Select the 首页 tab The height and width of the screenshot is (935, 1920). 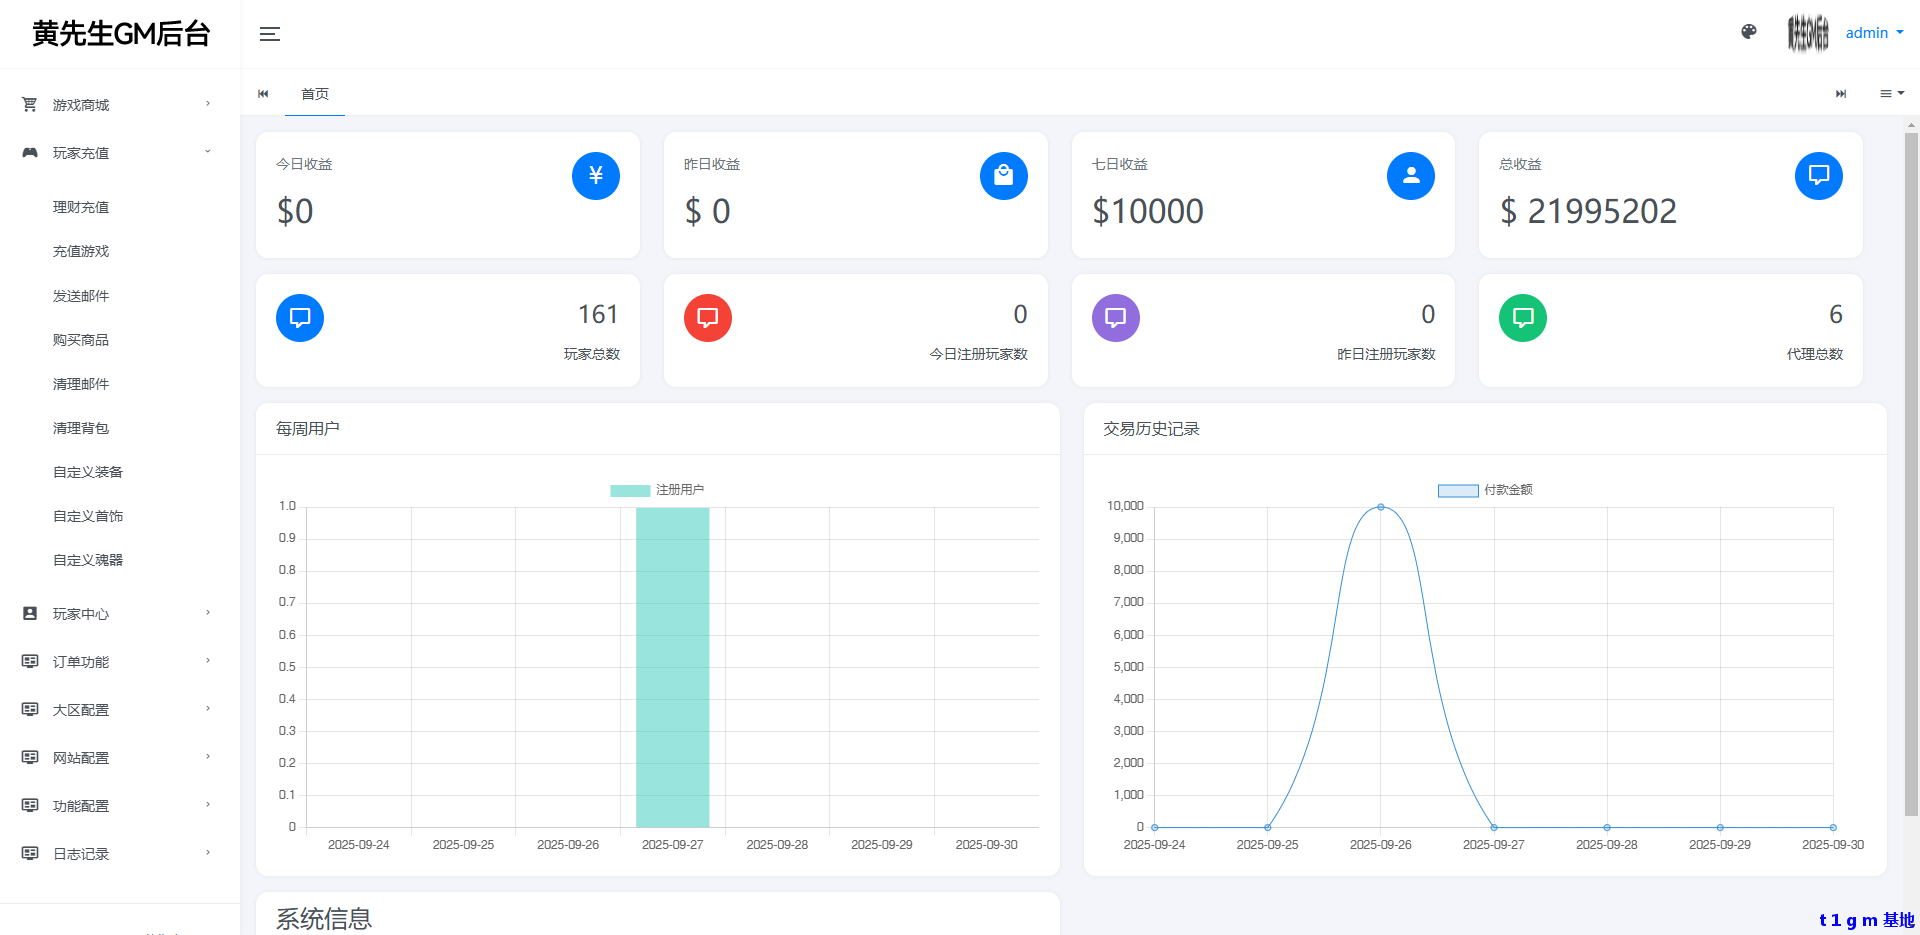pos(315,94)
